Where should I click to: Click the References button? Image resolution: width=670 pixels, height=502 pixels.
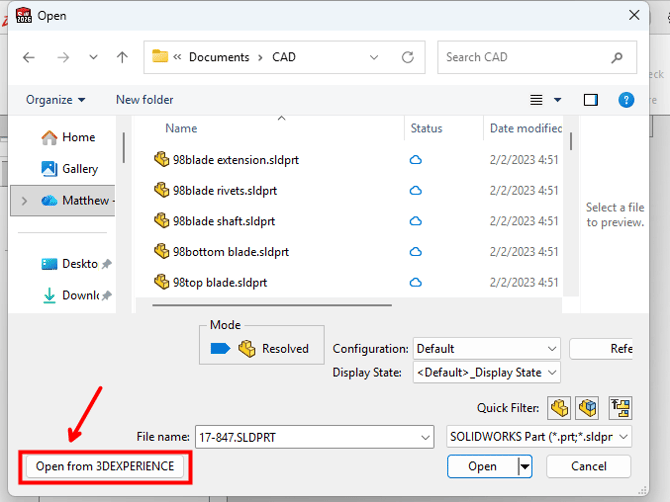point(602,349)
